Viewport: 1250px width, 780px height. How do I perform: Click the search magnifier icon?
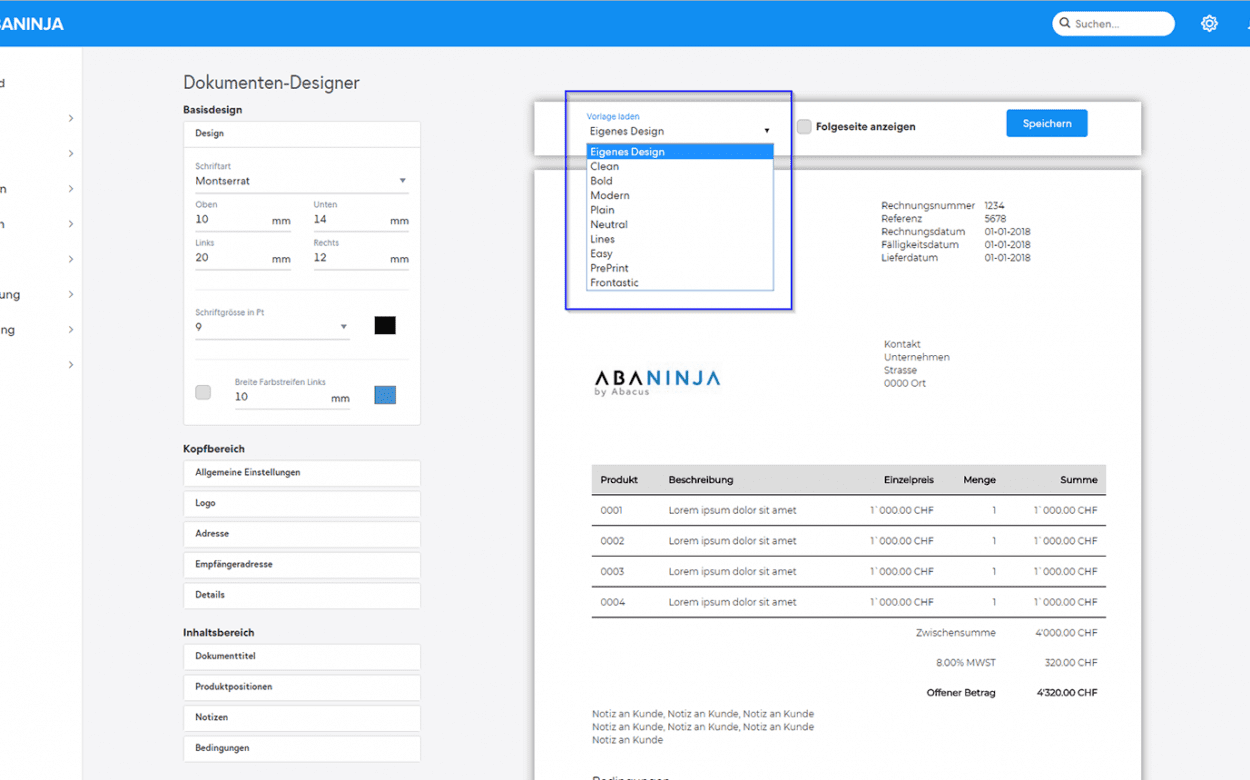[1065, 23]
